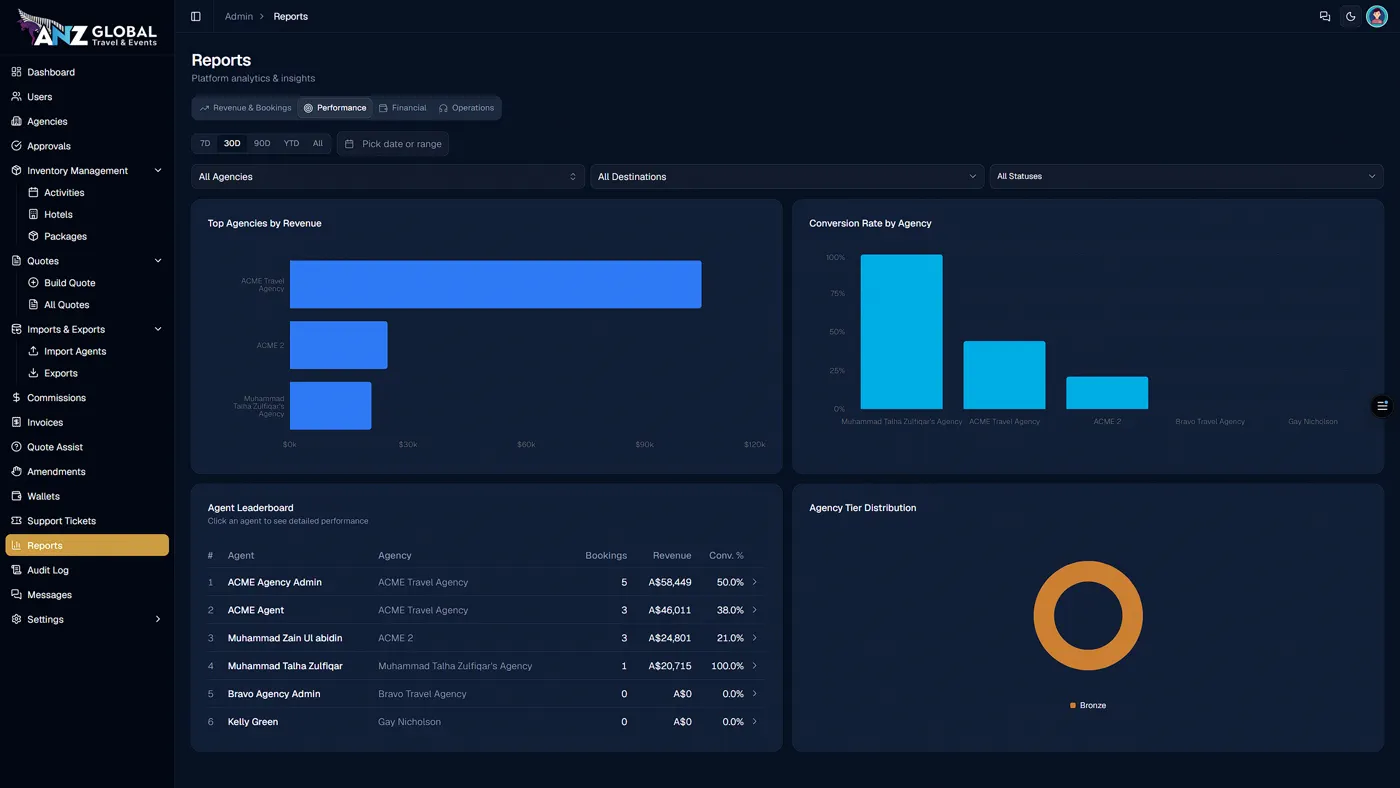Click Admin breadcrumb link
Screen dimensions: 1400x788
pyautogui.click(x=239, y=16)
